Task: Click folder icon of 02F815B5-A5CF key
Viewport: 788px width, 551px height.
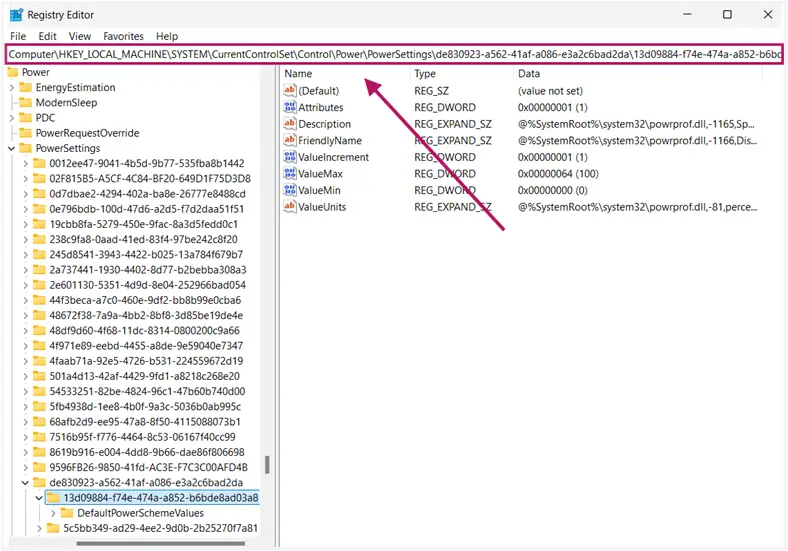Action: [39, 178]
